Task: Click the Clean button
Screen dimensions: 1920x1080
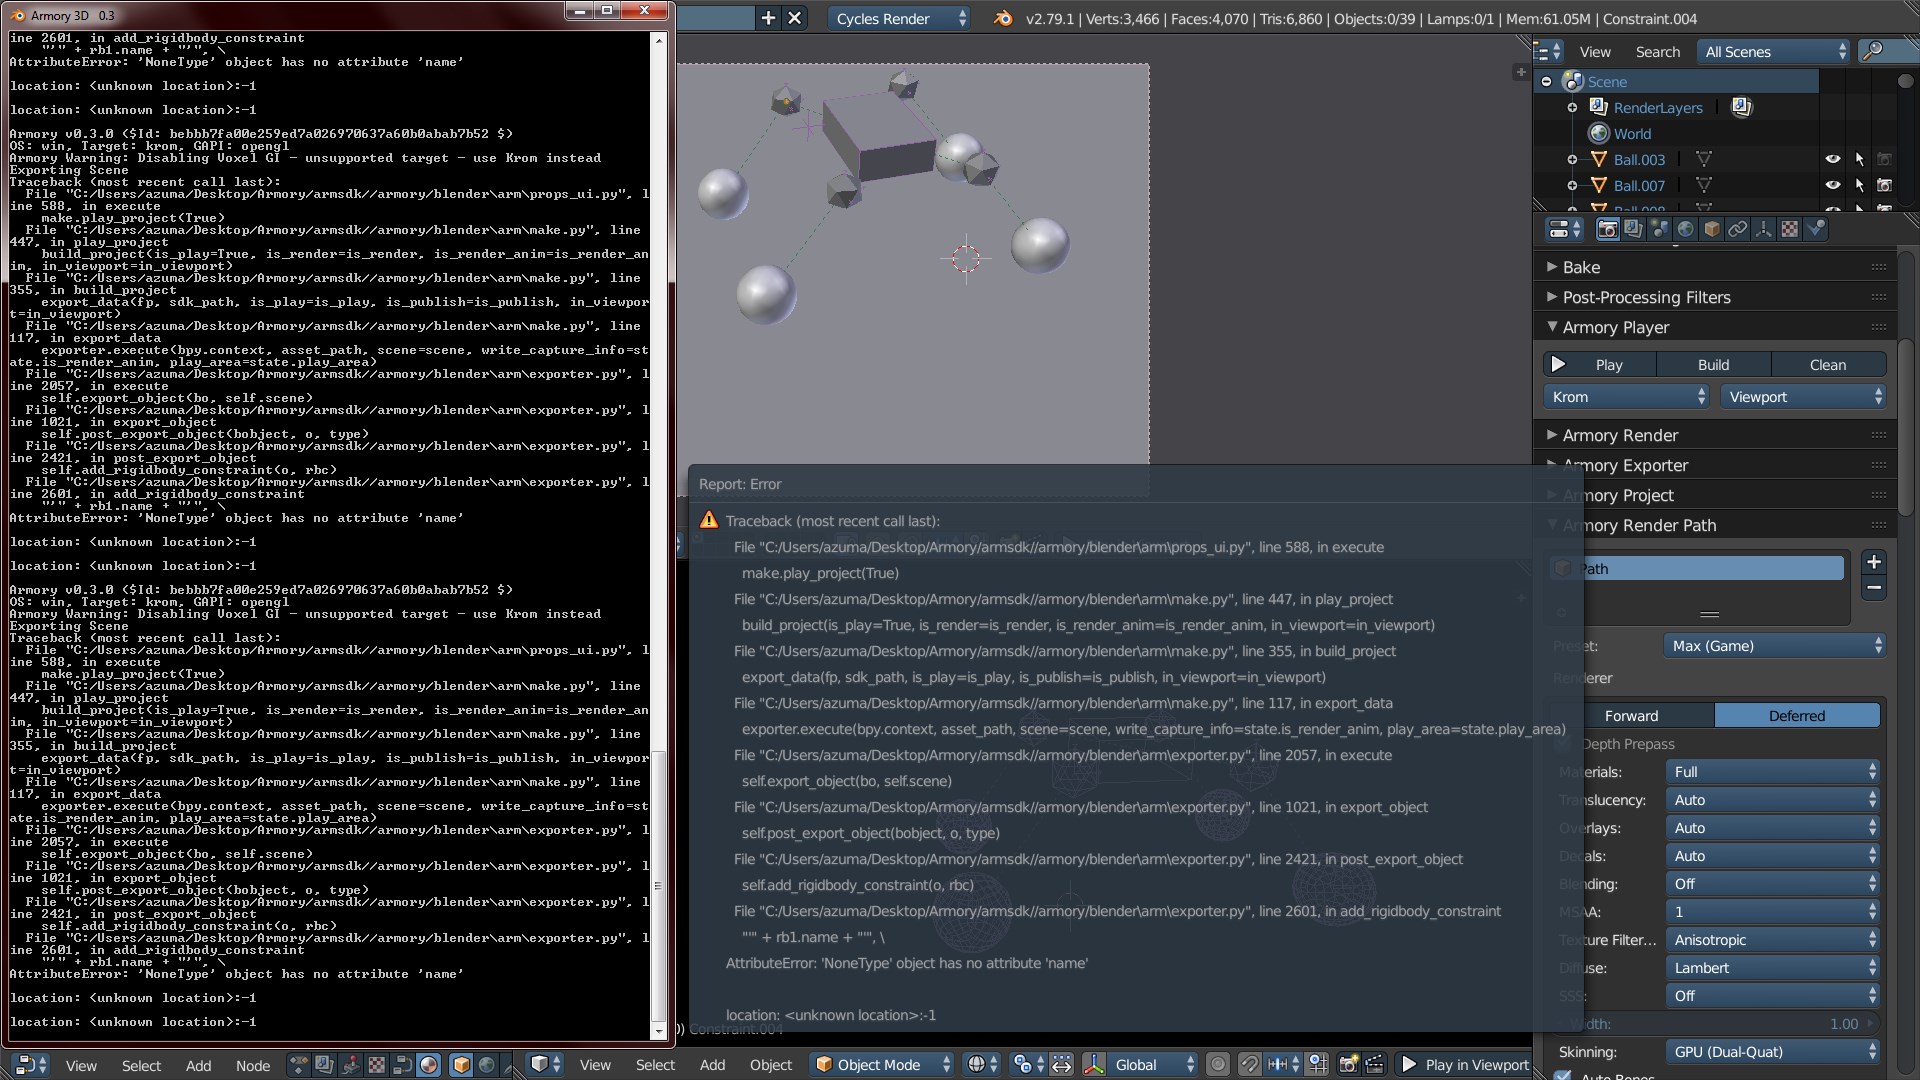Action: 1828,364
